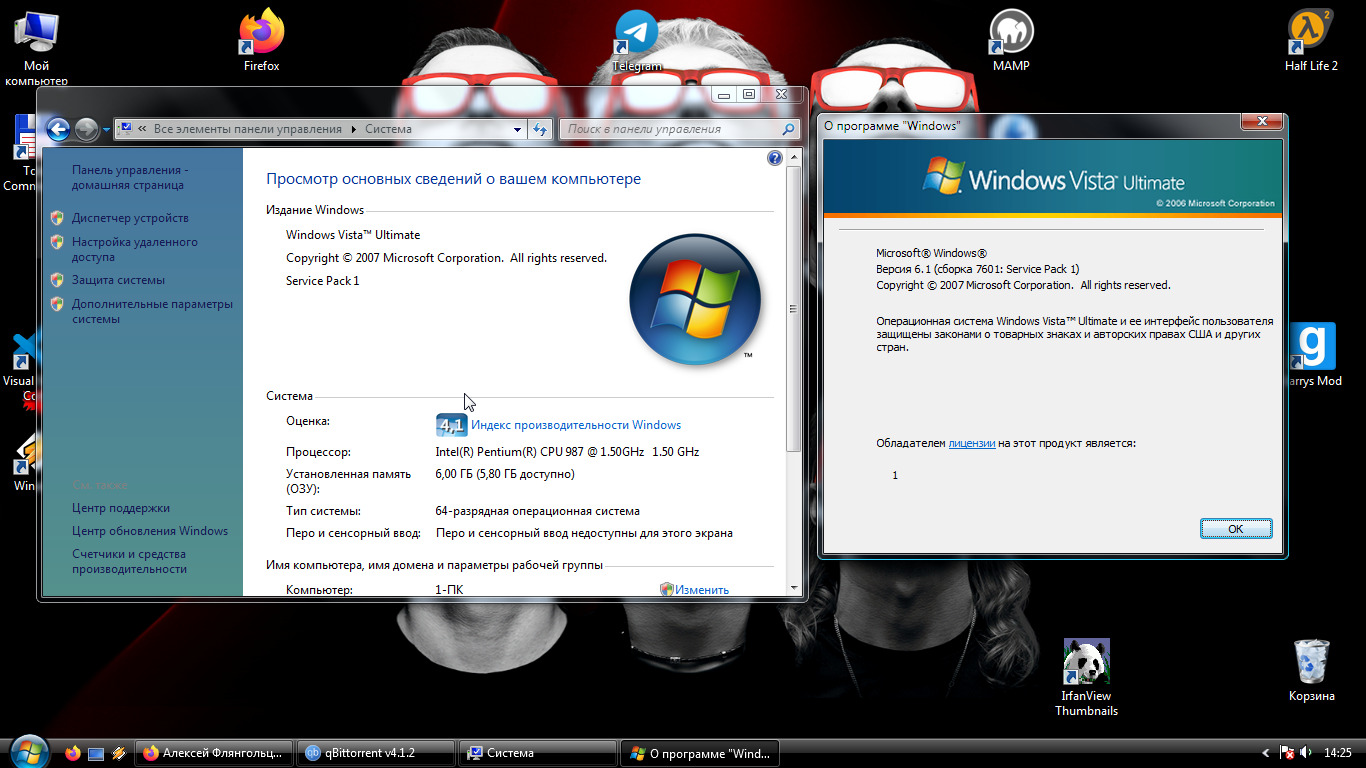Click the 64-разрядная операционная система text
This screenshot has width=1366, height=768.
click(537, 511)
